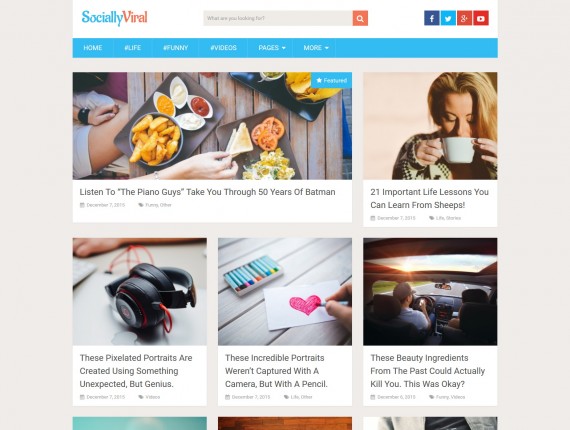Screen dimensions: 570x430
Task: Open the Twitter social icon
Action: point(448,18)
